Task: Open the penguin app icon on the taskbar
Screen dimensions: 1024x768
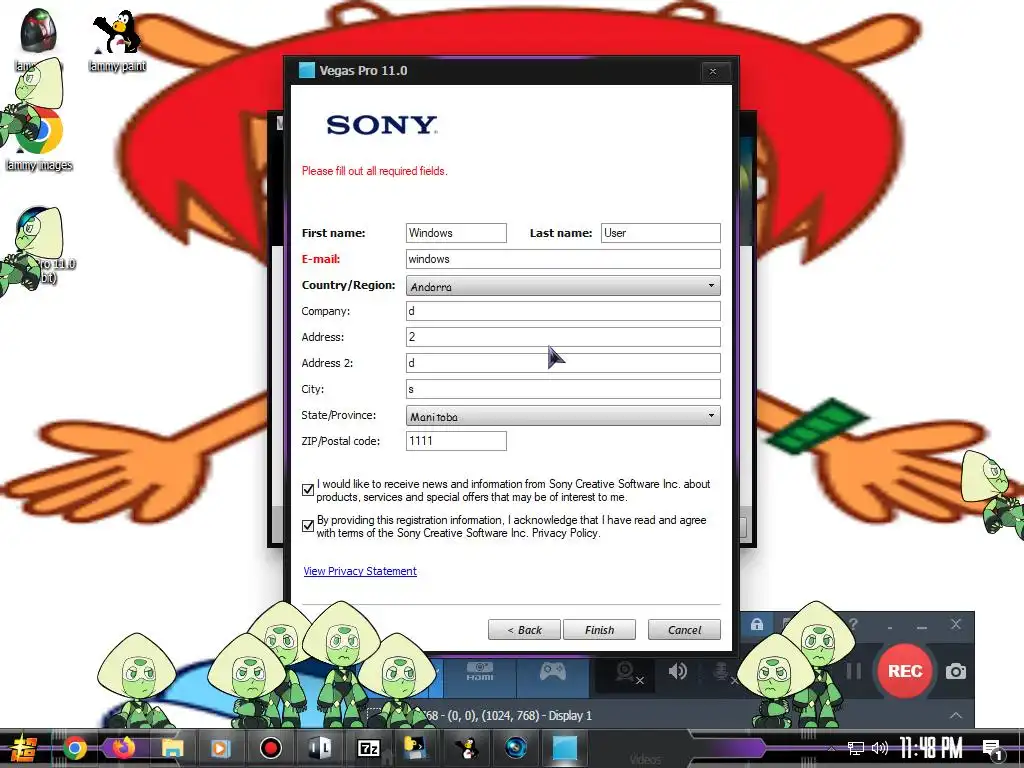Action: pos(466,748)
